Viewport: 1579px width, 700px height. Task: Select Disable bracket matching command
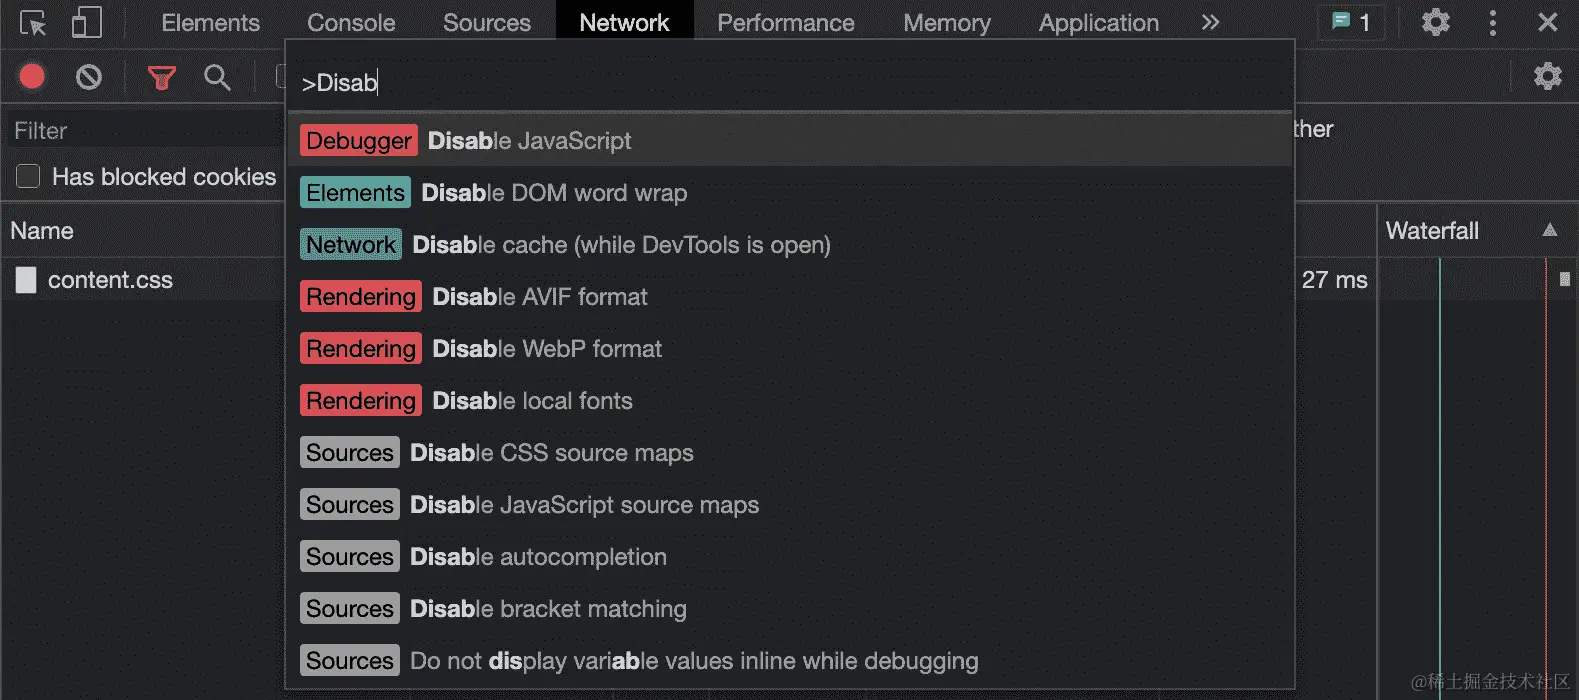[x=790, y=609]
